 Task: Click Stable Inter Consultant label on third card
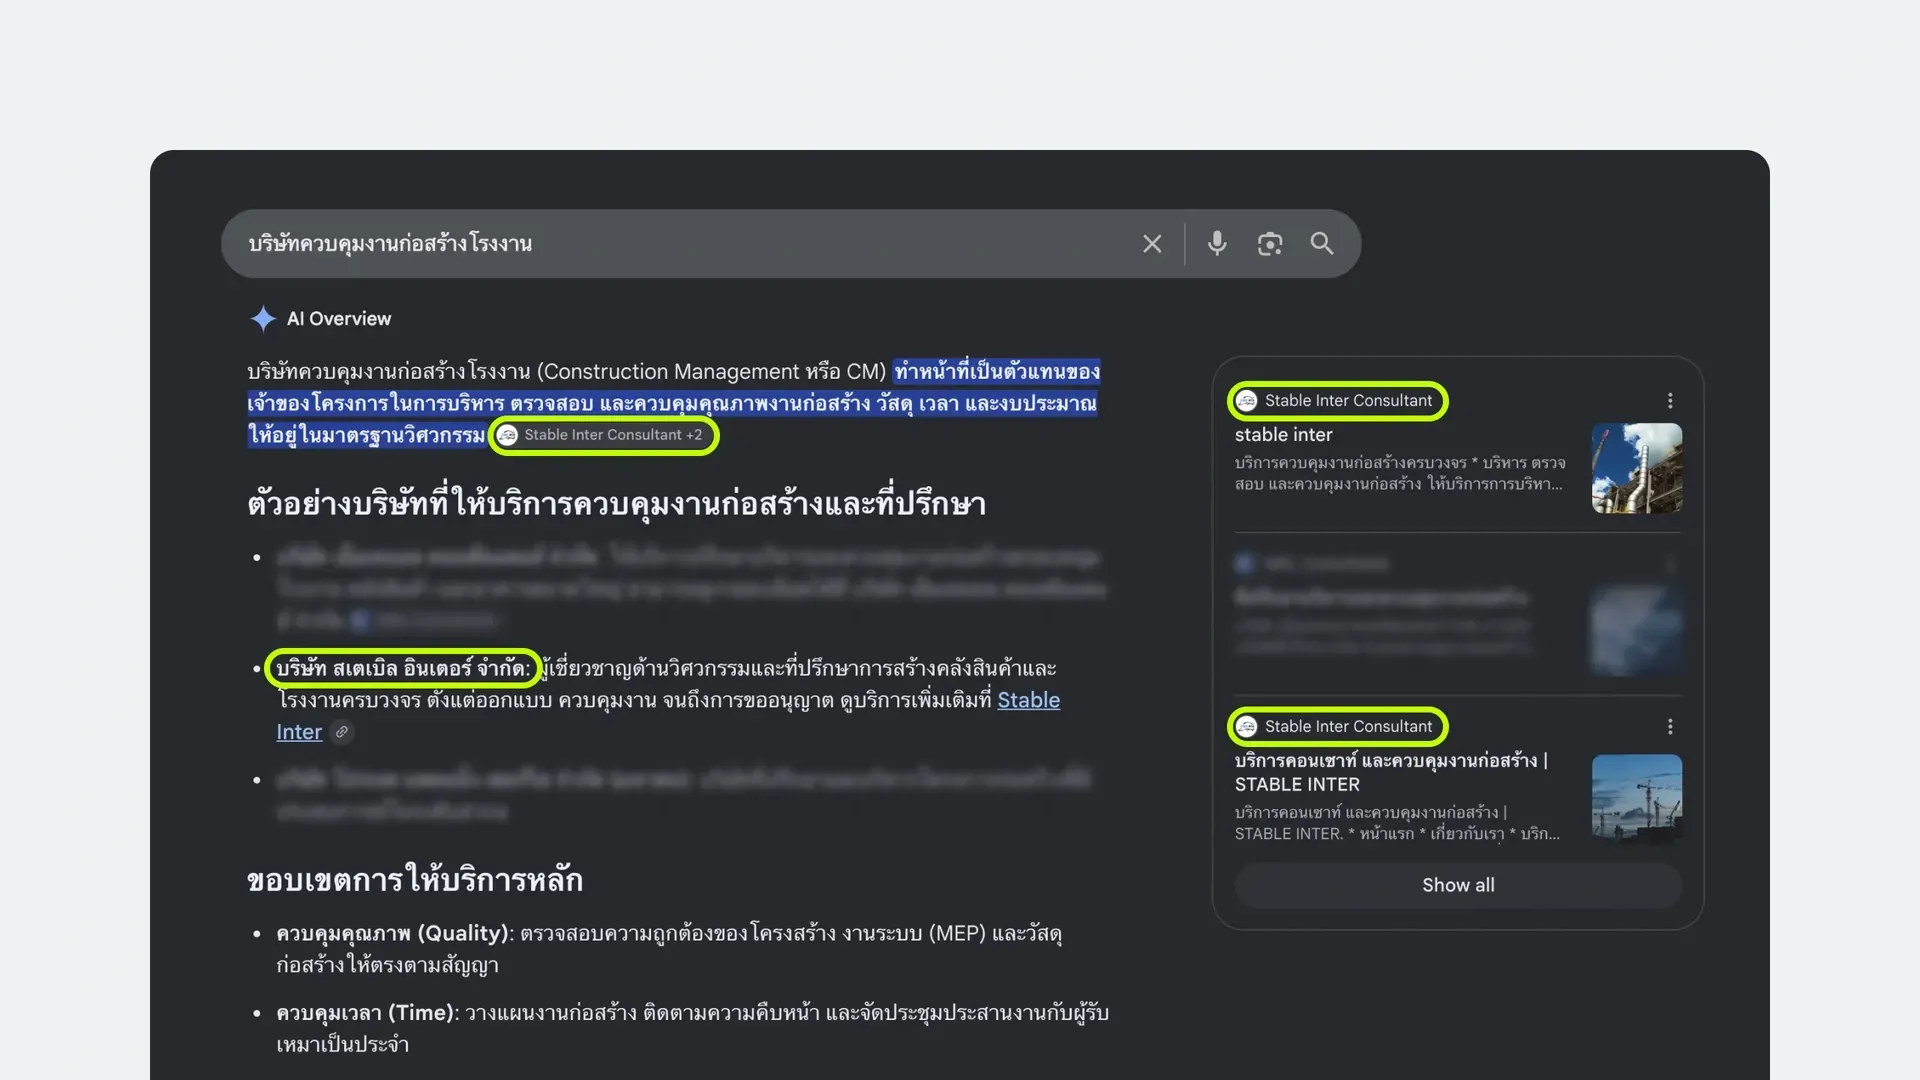pos(1348,727)
